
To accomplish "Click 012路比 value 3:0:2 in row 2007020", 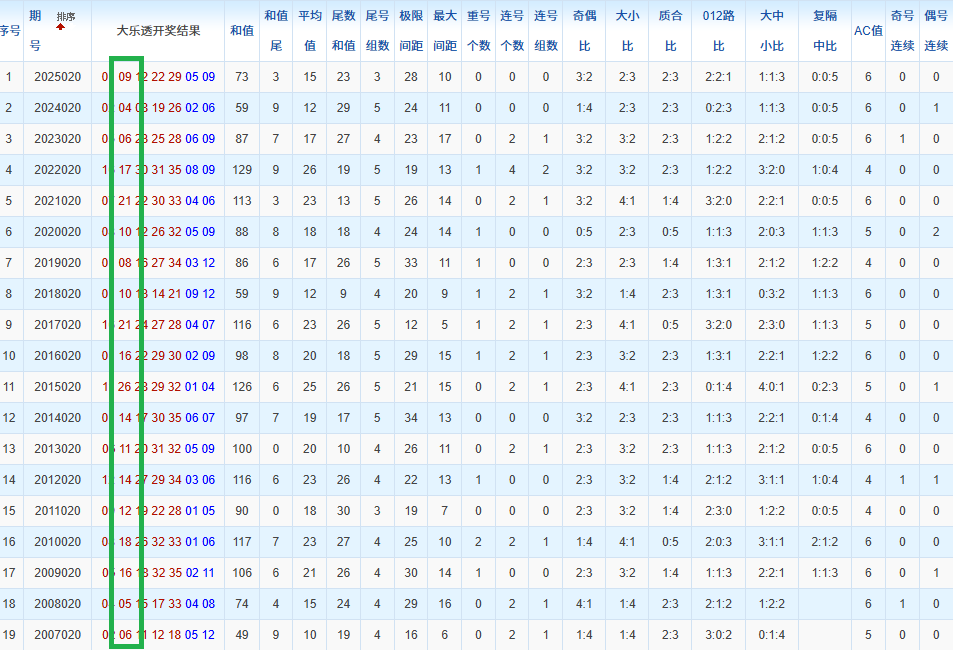I will coord(718,635).
